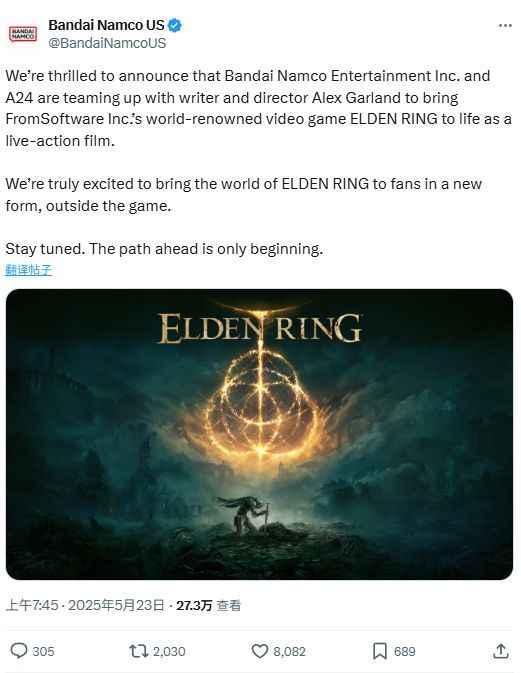Viewport: 521px width, 673px height.
Task: Like the post with the heart icon
Action: tap(260, 651)
